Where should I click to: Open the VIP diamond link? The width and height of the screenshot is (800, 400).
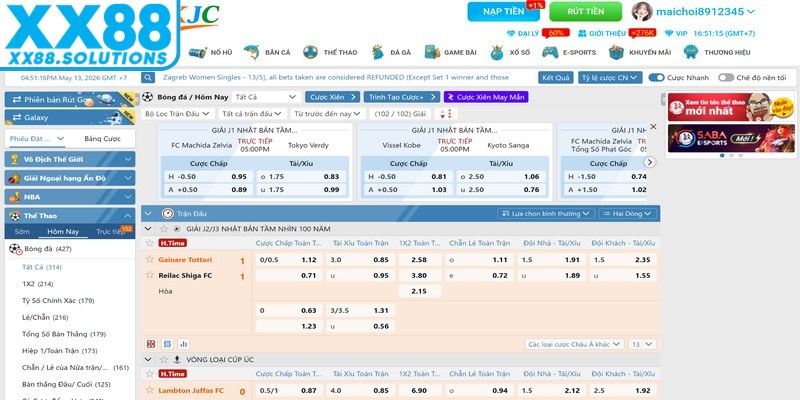point(676,33)
